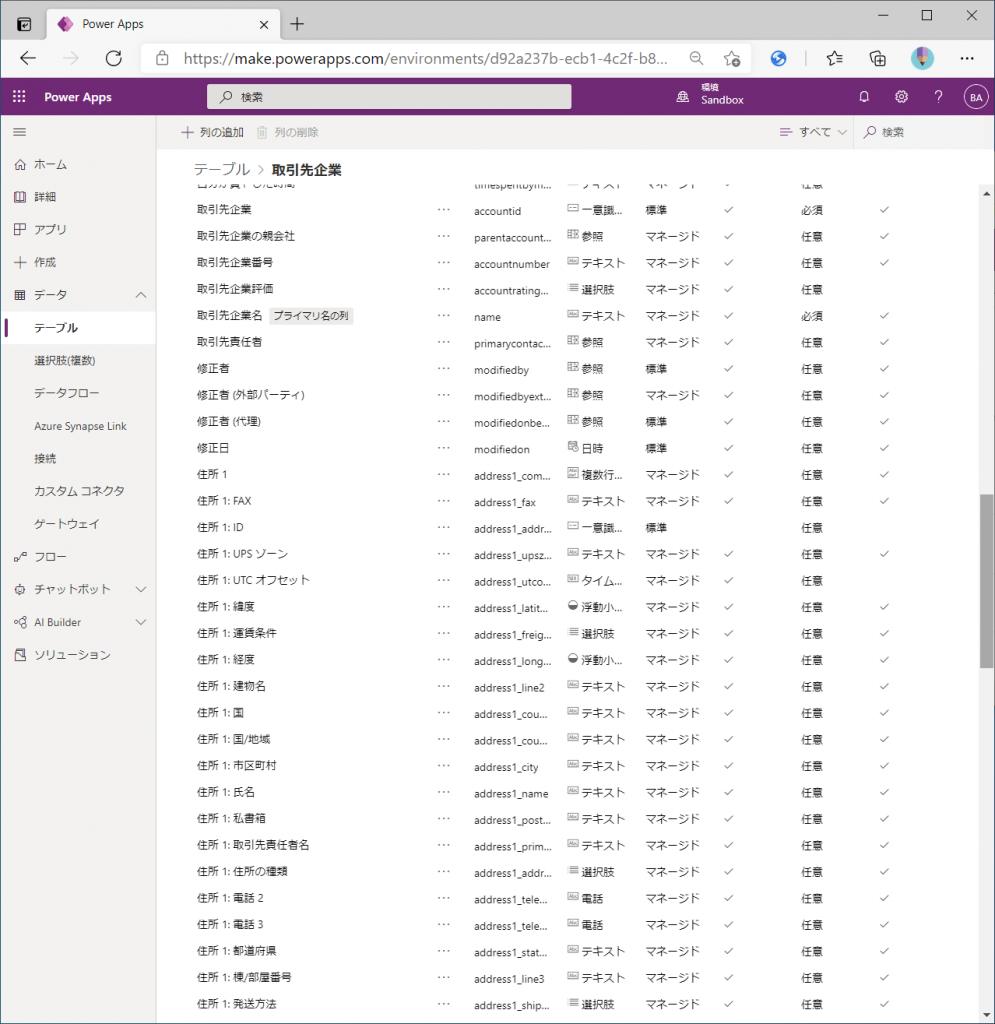Screen dimensions: 995x1024
Task: Click the help question mark icon
Action: (x=938, y=97)
